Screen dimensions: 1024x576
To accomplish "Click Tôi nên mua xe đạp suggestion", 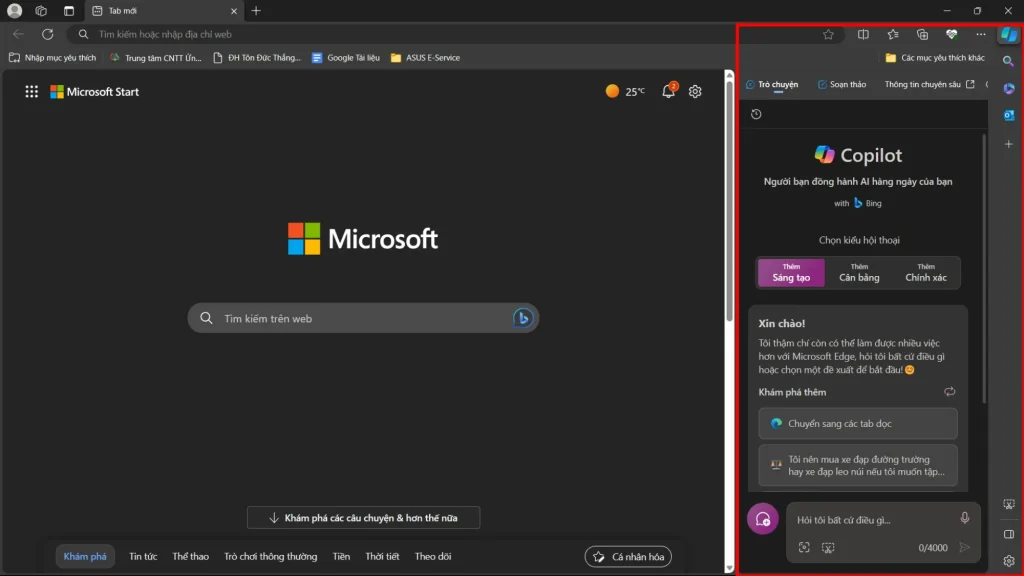I will coord(858,465).
